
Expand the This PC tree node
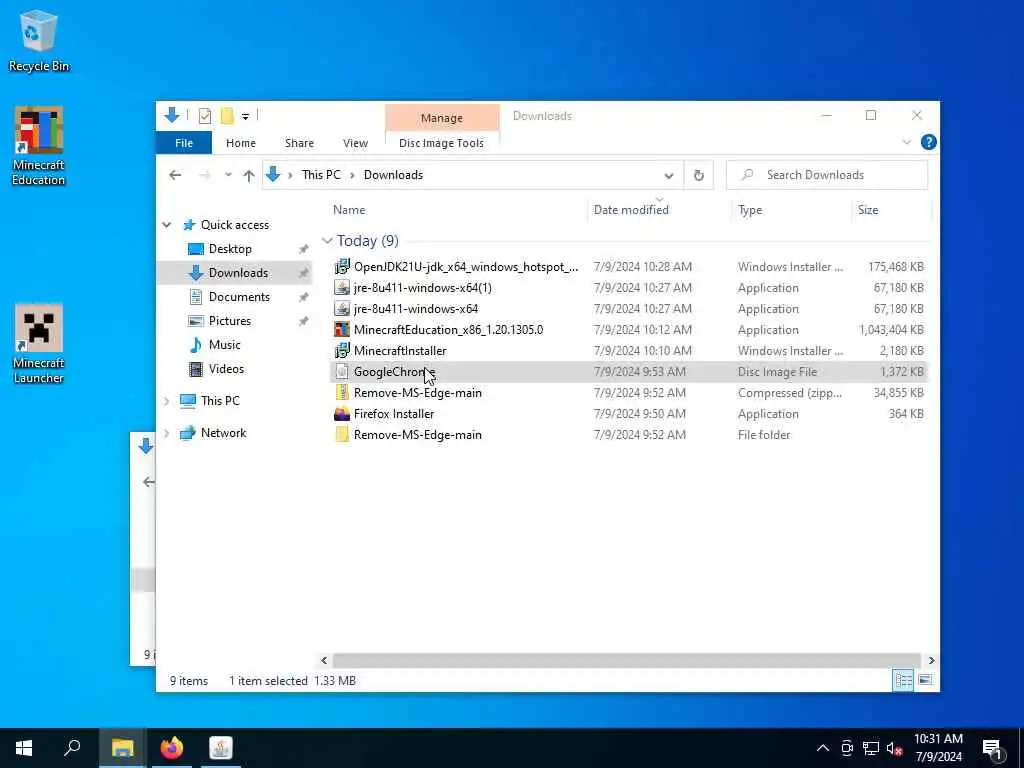tap(167, 401)
